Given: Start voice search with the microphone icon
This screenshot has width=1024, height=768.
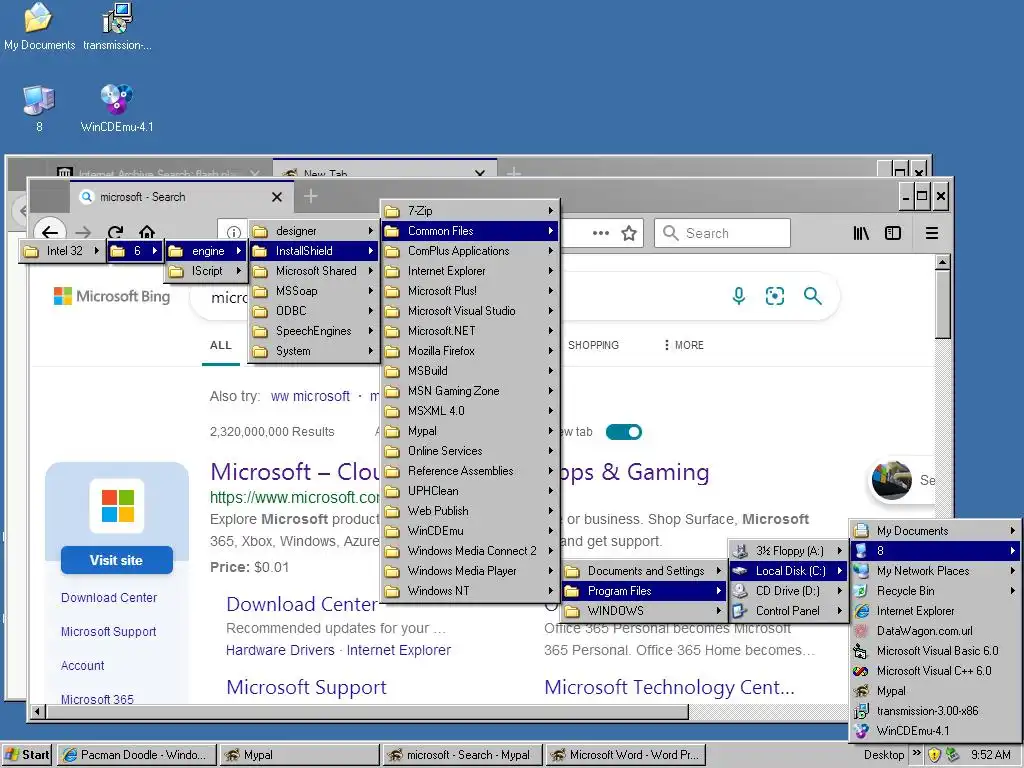Looking at the screenshot, I should [x=739, y=296].
